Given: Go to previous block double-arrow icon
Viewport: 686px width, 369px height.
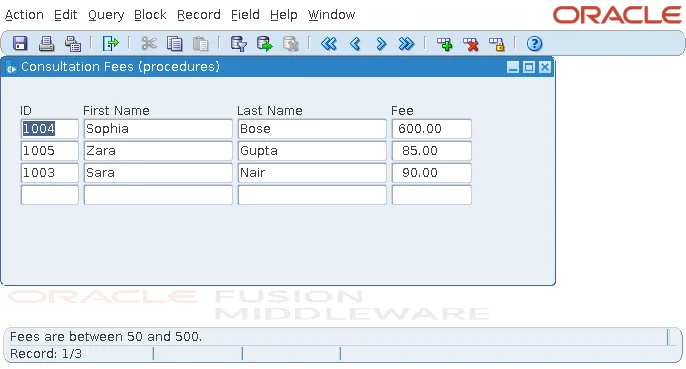Looking at the screenshot, I should pyautogui.click(x=329, y=44).
